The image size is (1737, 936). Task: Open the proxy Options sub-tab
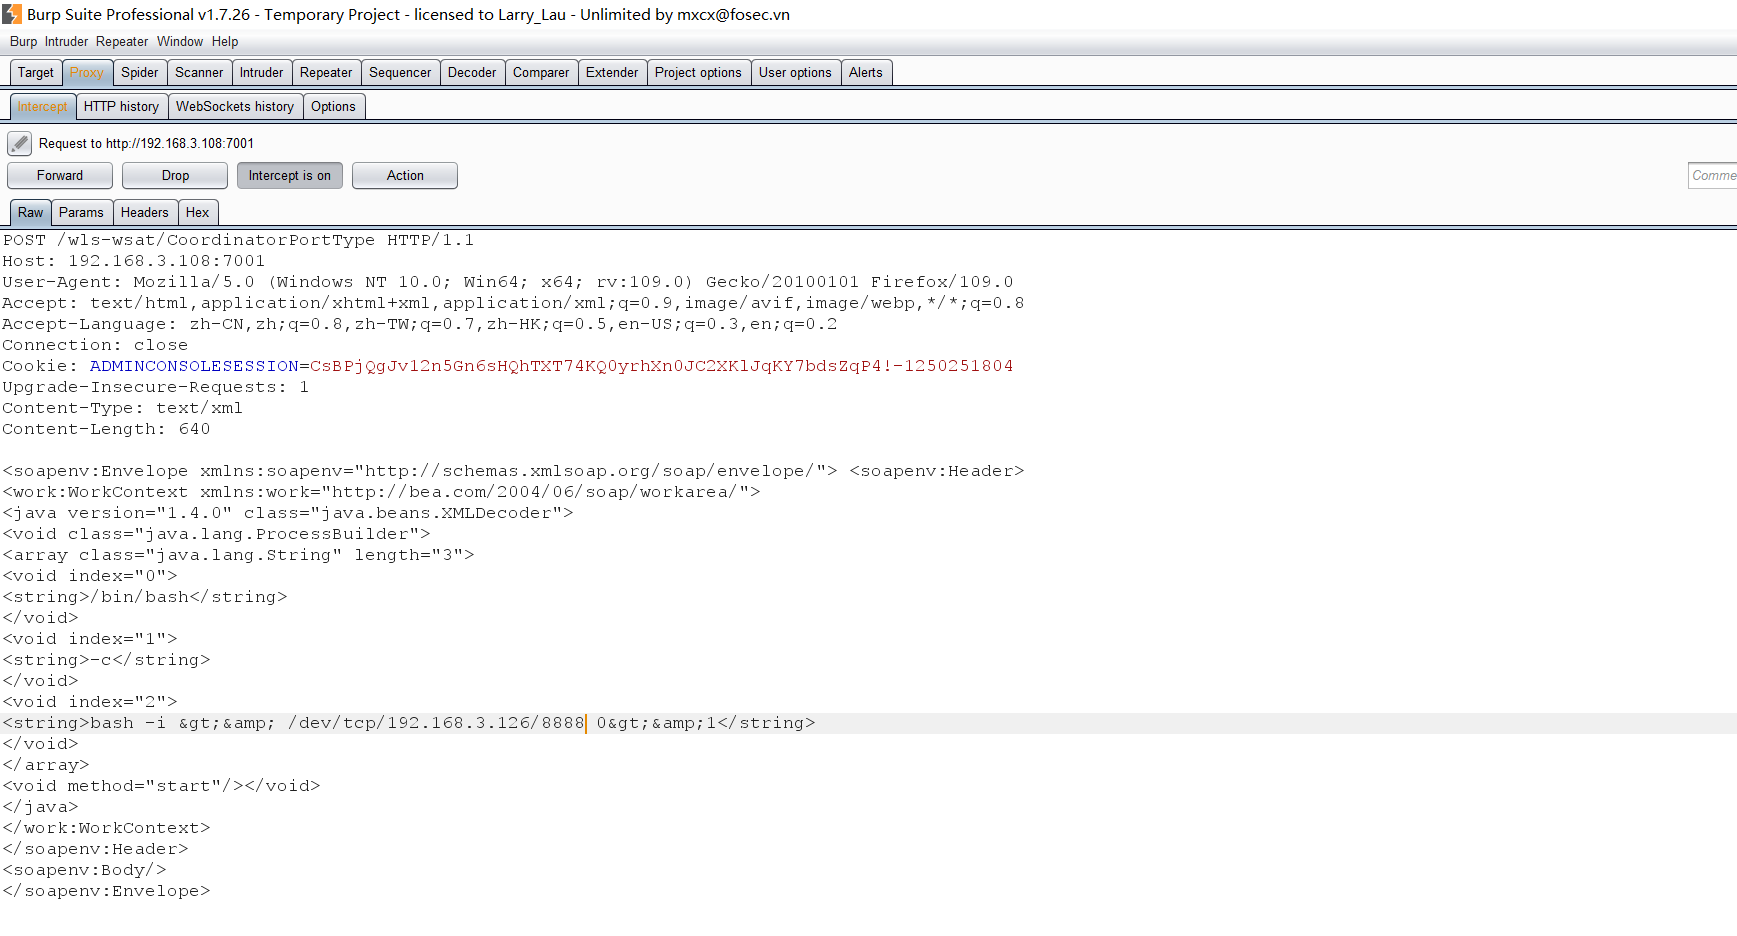333,107
